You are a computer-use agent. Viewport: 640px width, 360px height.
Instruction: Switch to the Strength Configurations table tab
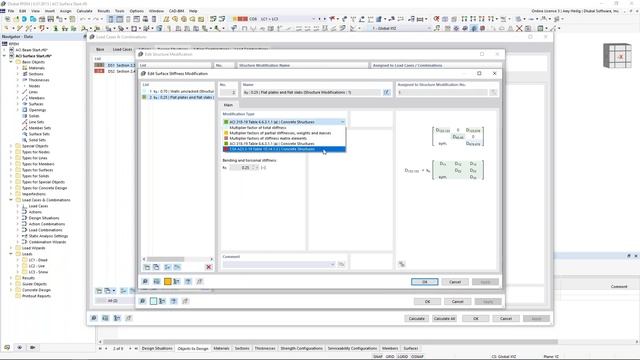point(301,348)
